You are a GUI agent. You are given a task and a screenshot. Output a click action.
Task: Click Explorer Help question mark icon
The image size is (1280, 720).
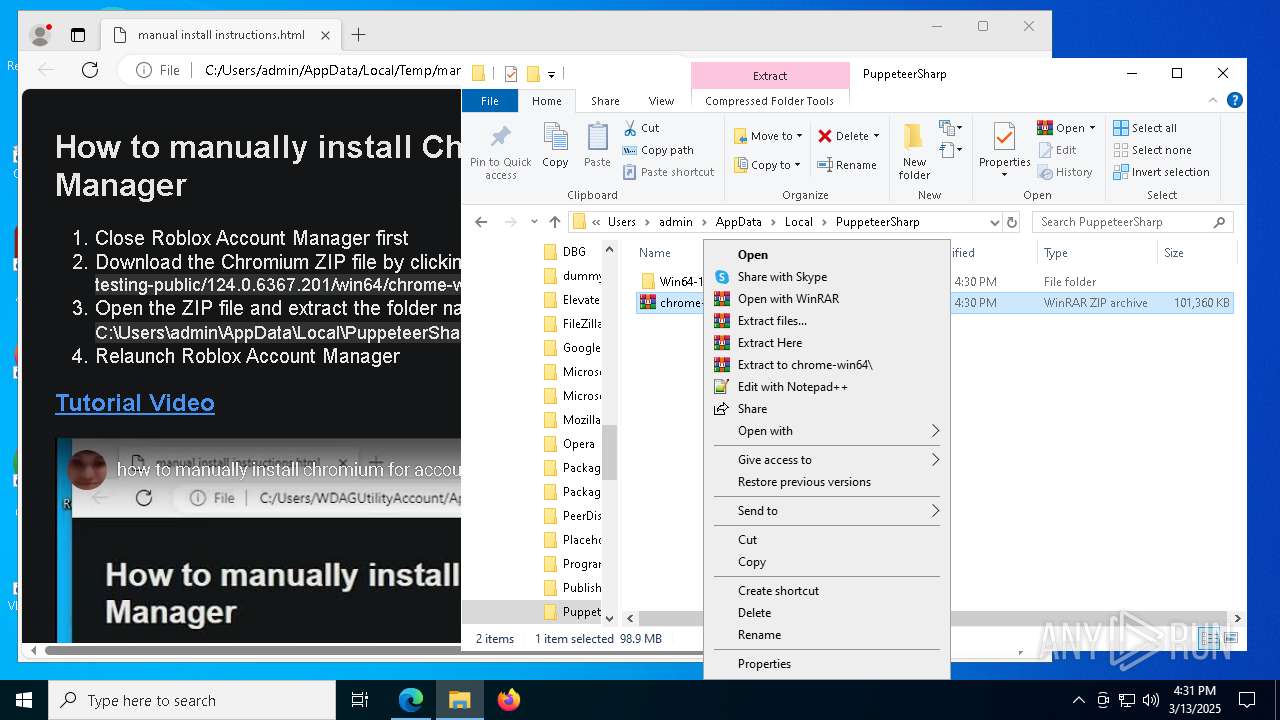point(1235,101)
